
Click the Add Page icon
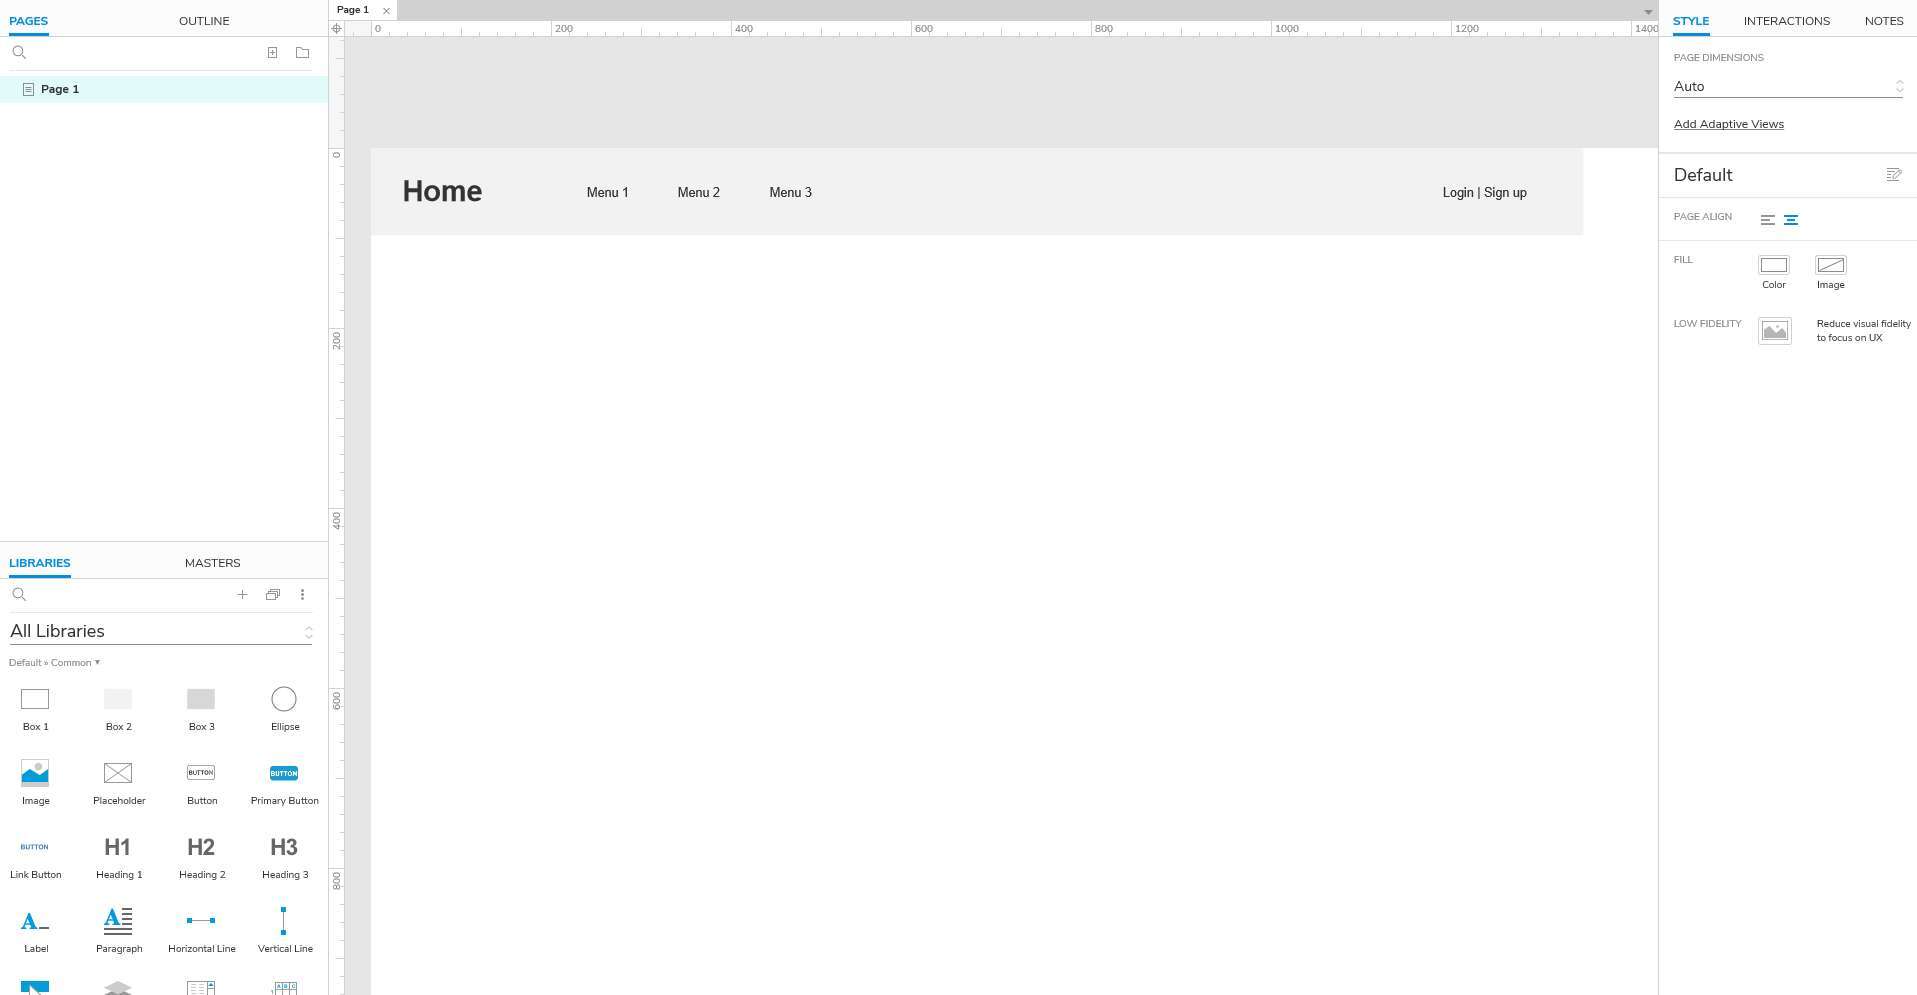[x=272, y=53]
